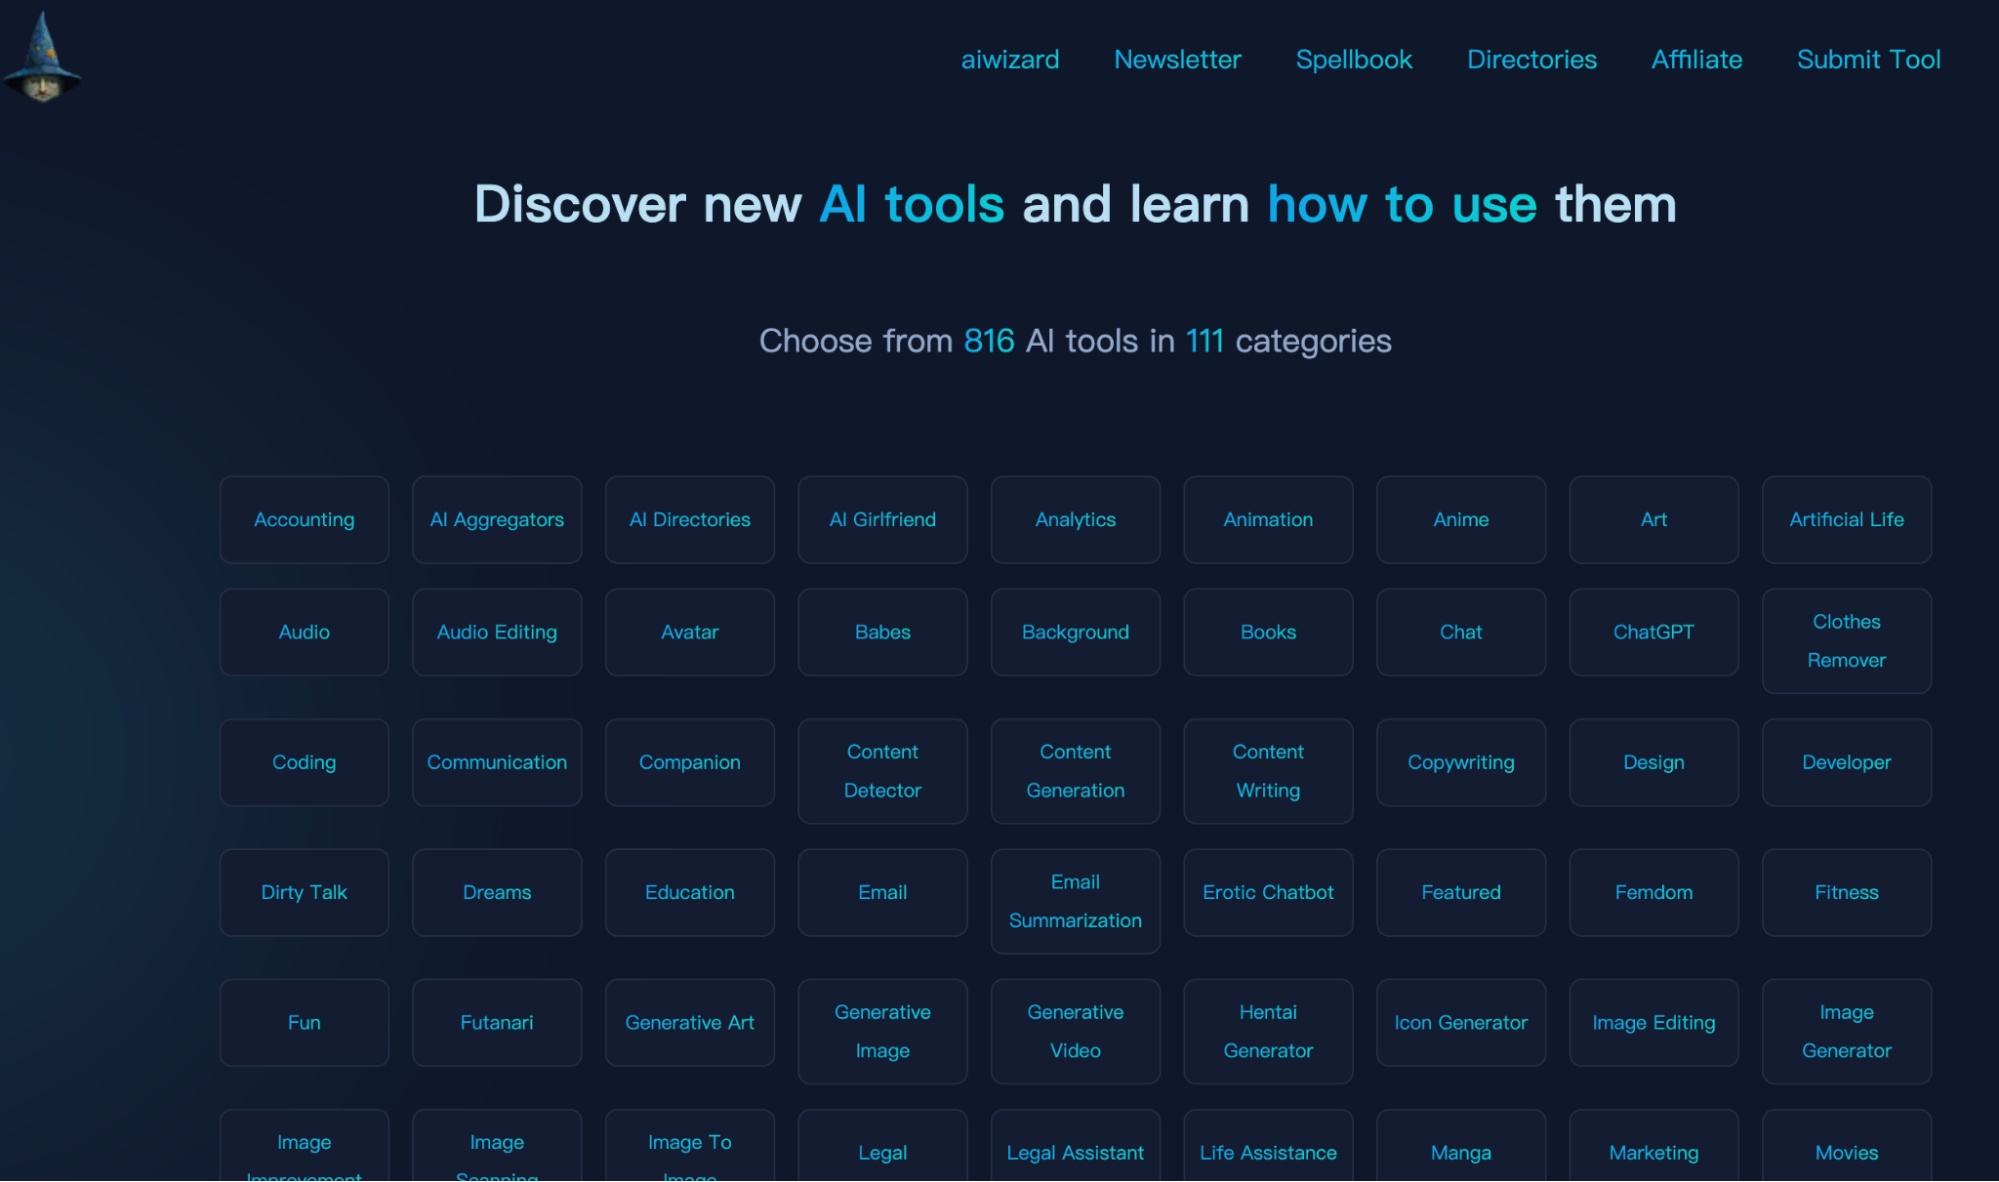Open the AI Girlfriend category
1999x1182 pixels.
click(x=882, y=519)
